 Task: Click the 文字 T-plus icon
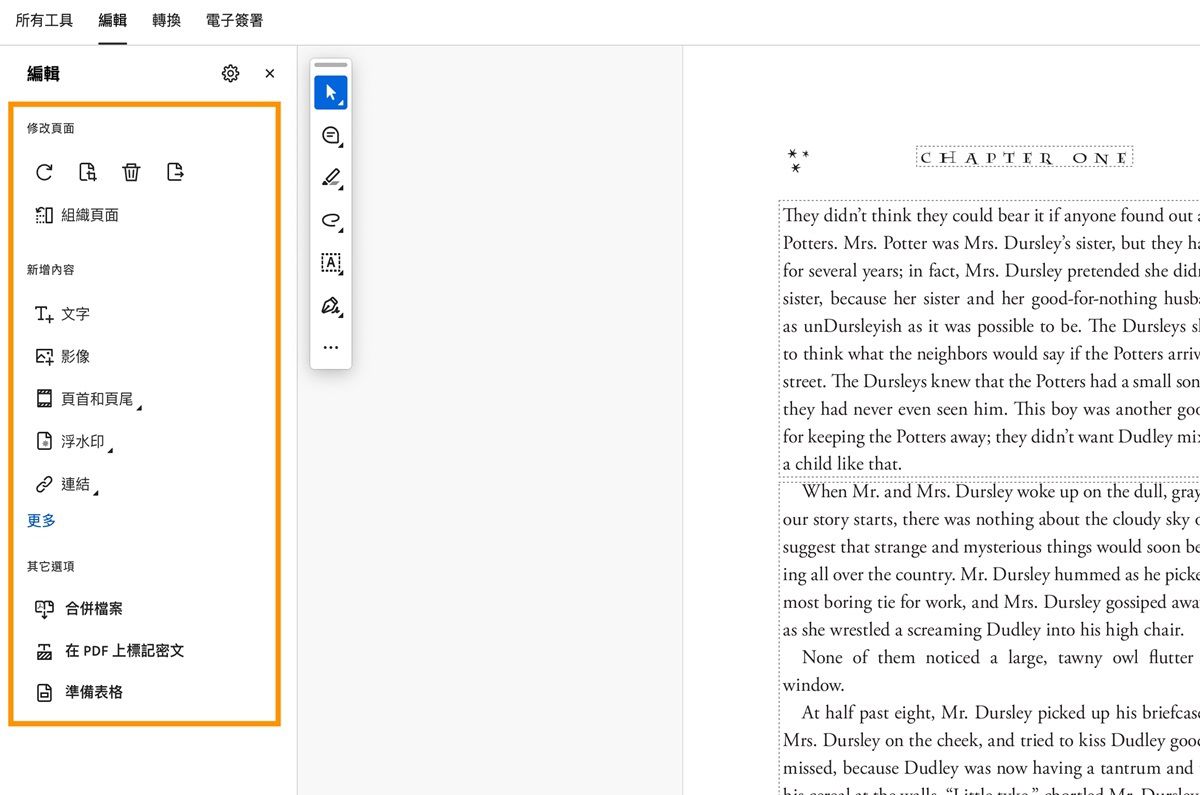[x=44, y=314]
